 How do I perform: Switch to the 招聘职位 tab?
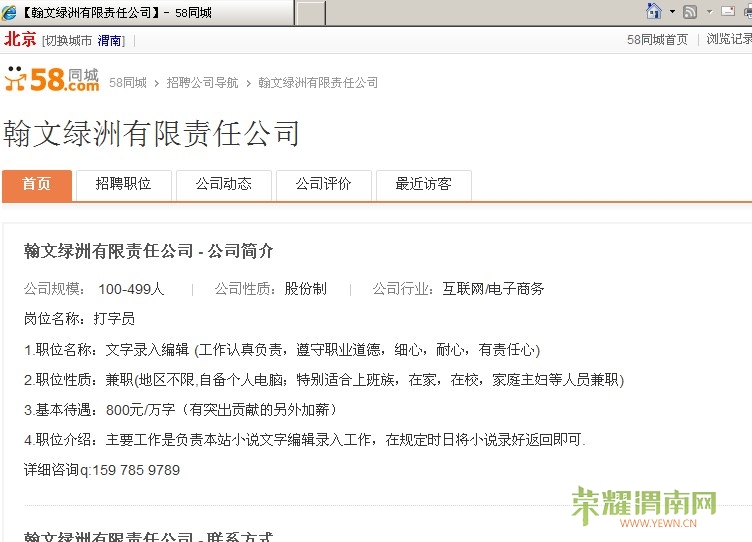124,185
